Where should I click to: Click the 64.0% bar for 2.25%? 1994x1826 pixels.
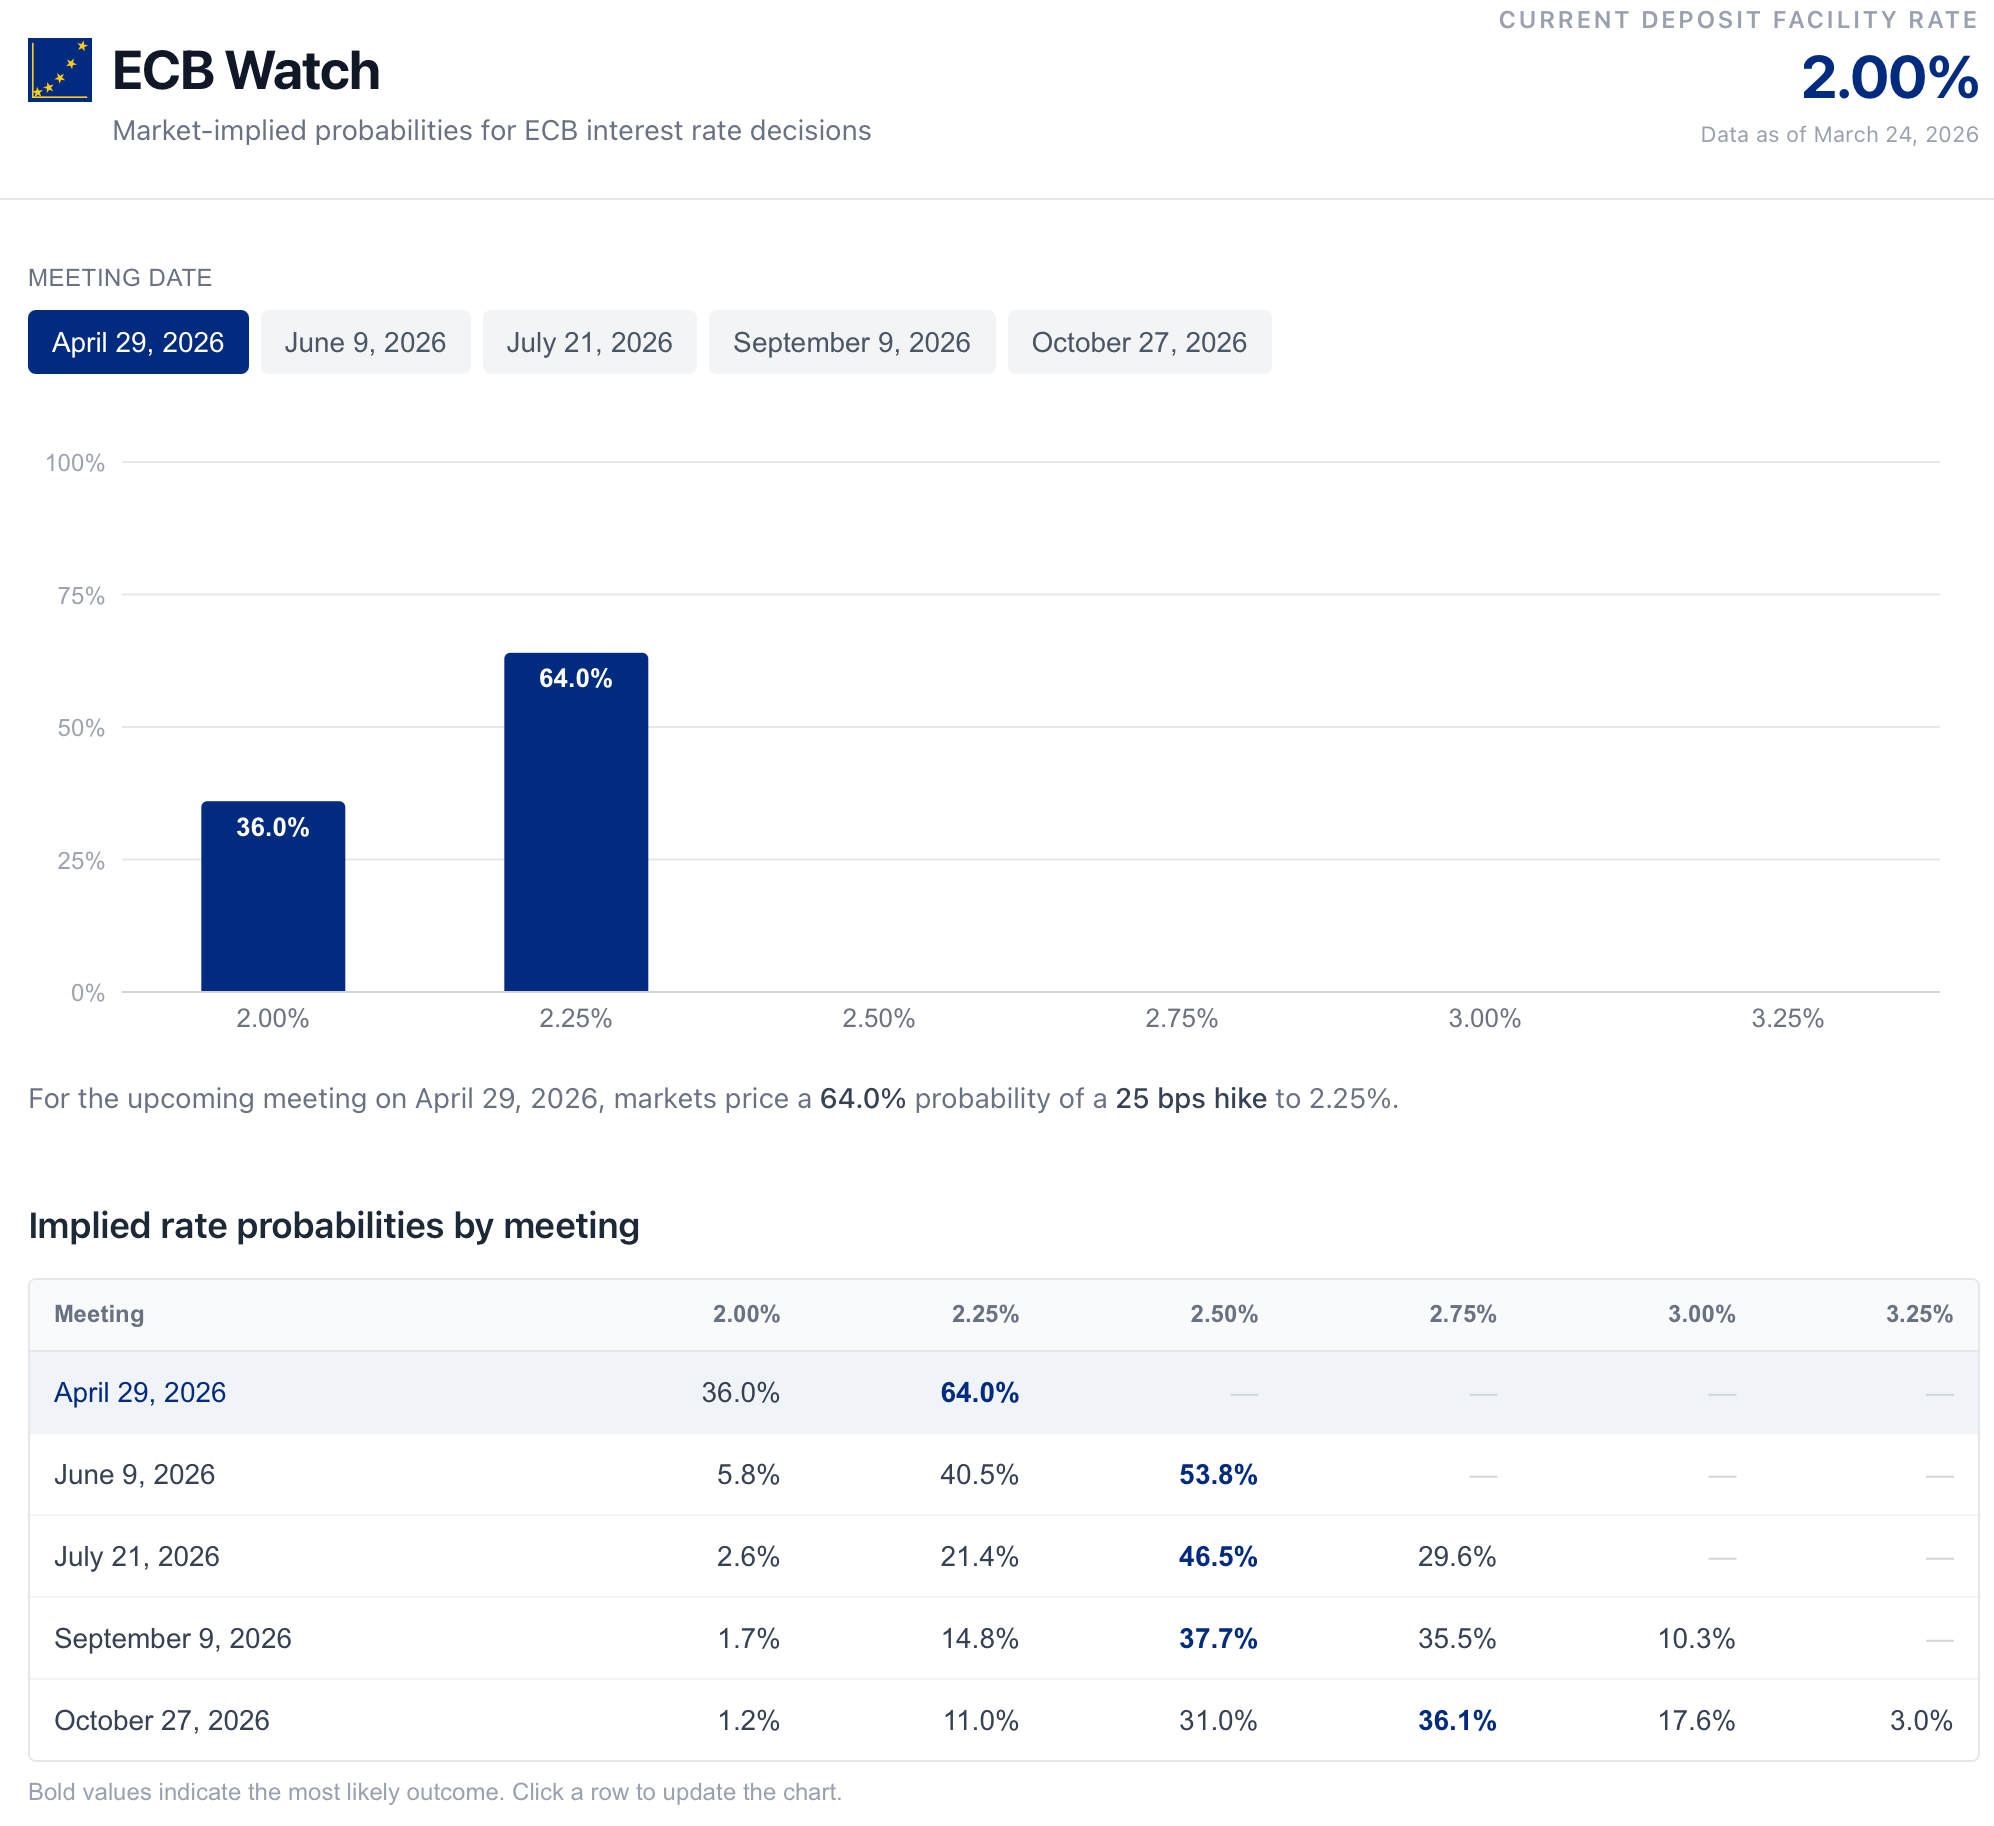tap(576, 822)
